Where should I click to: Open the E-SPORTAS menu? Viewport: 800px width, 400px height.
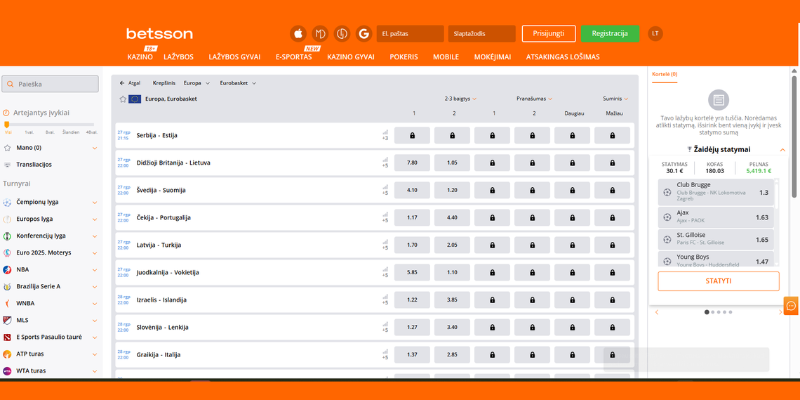pyautogui.click(x=294, y=57)
